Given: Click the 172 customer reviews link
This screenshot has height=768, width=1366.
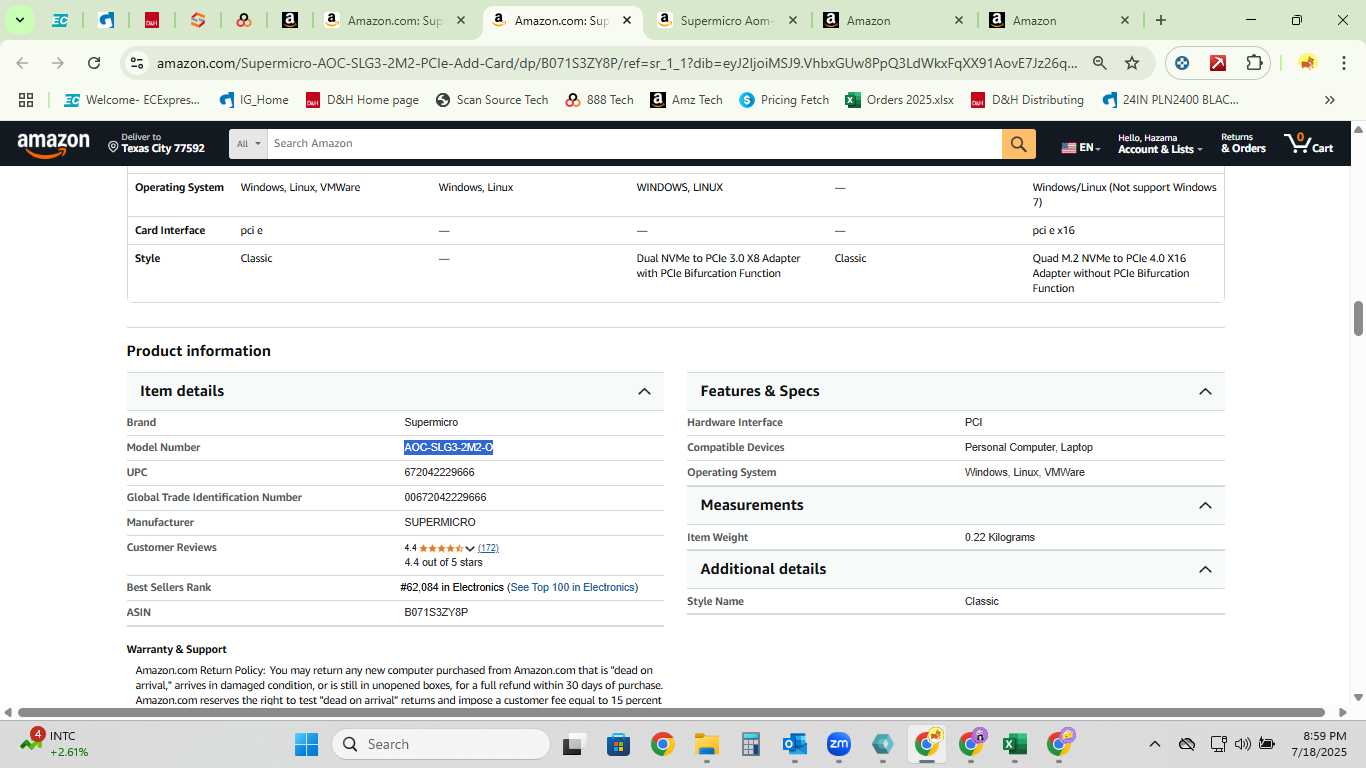Looking at the screenshot, I should click(x=488, y=548).
